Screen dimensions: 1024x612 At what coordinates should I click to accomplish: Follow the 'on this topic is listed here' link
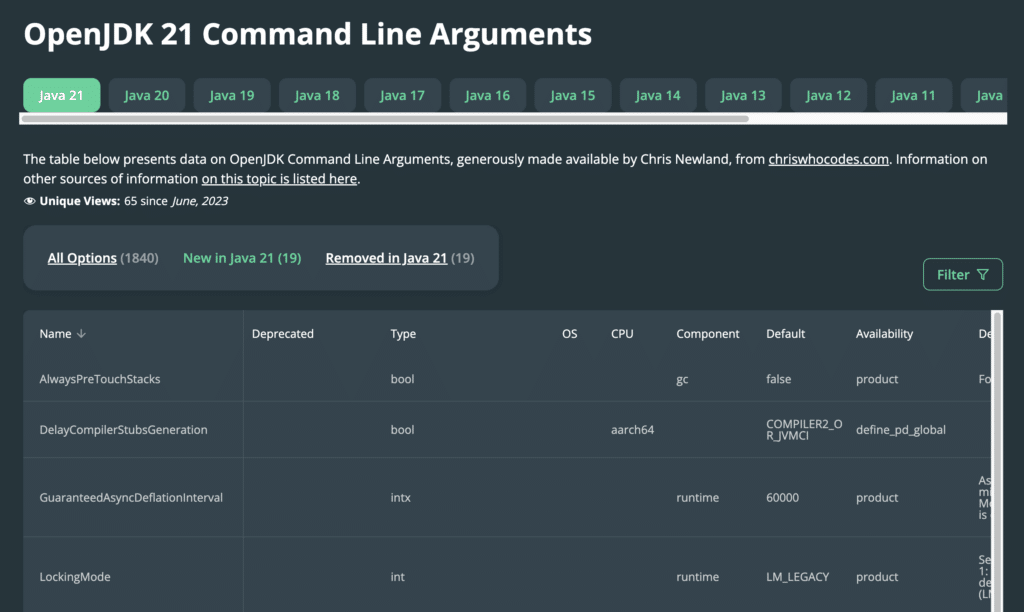(x=279, y=179)
